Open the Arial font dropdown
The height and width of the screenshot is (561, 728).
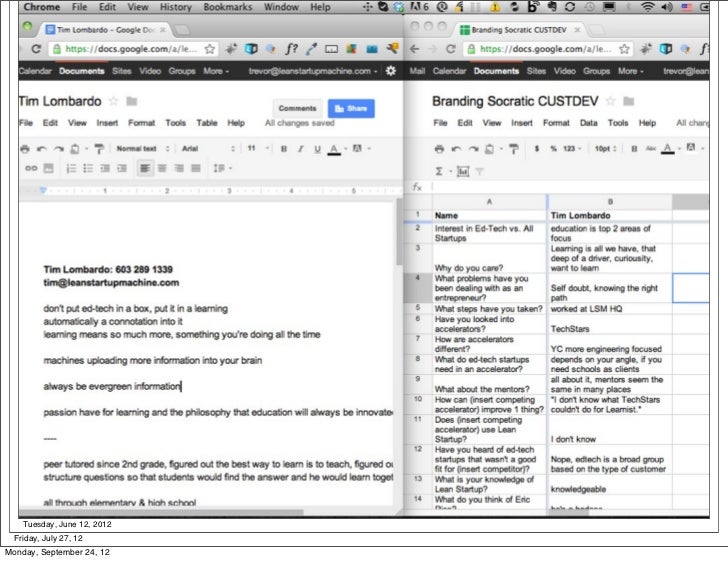[208, 149]
